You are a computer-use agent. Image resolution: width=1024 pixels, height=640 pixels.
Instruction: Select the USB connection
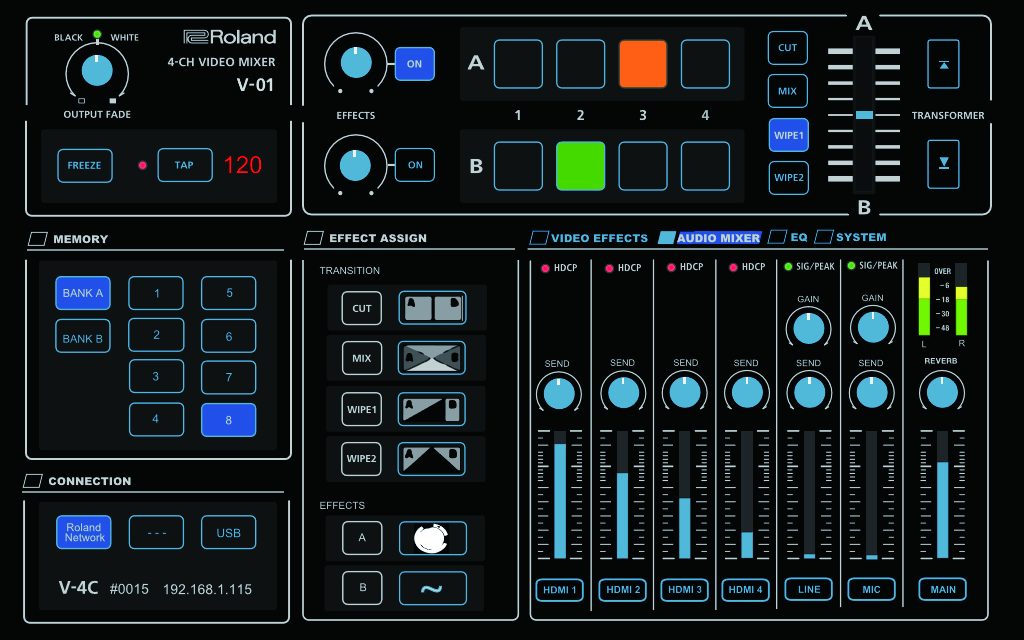coord(229,532)
